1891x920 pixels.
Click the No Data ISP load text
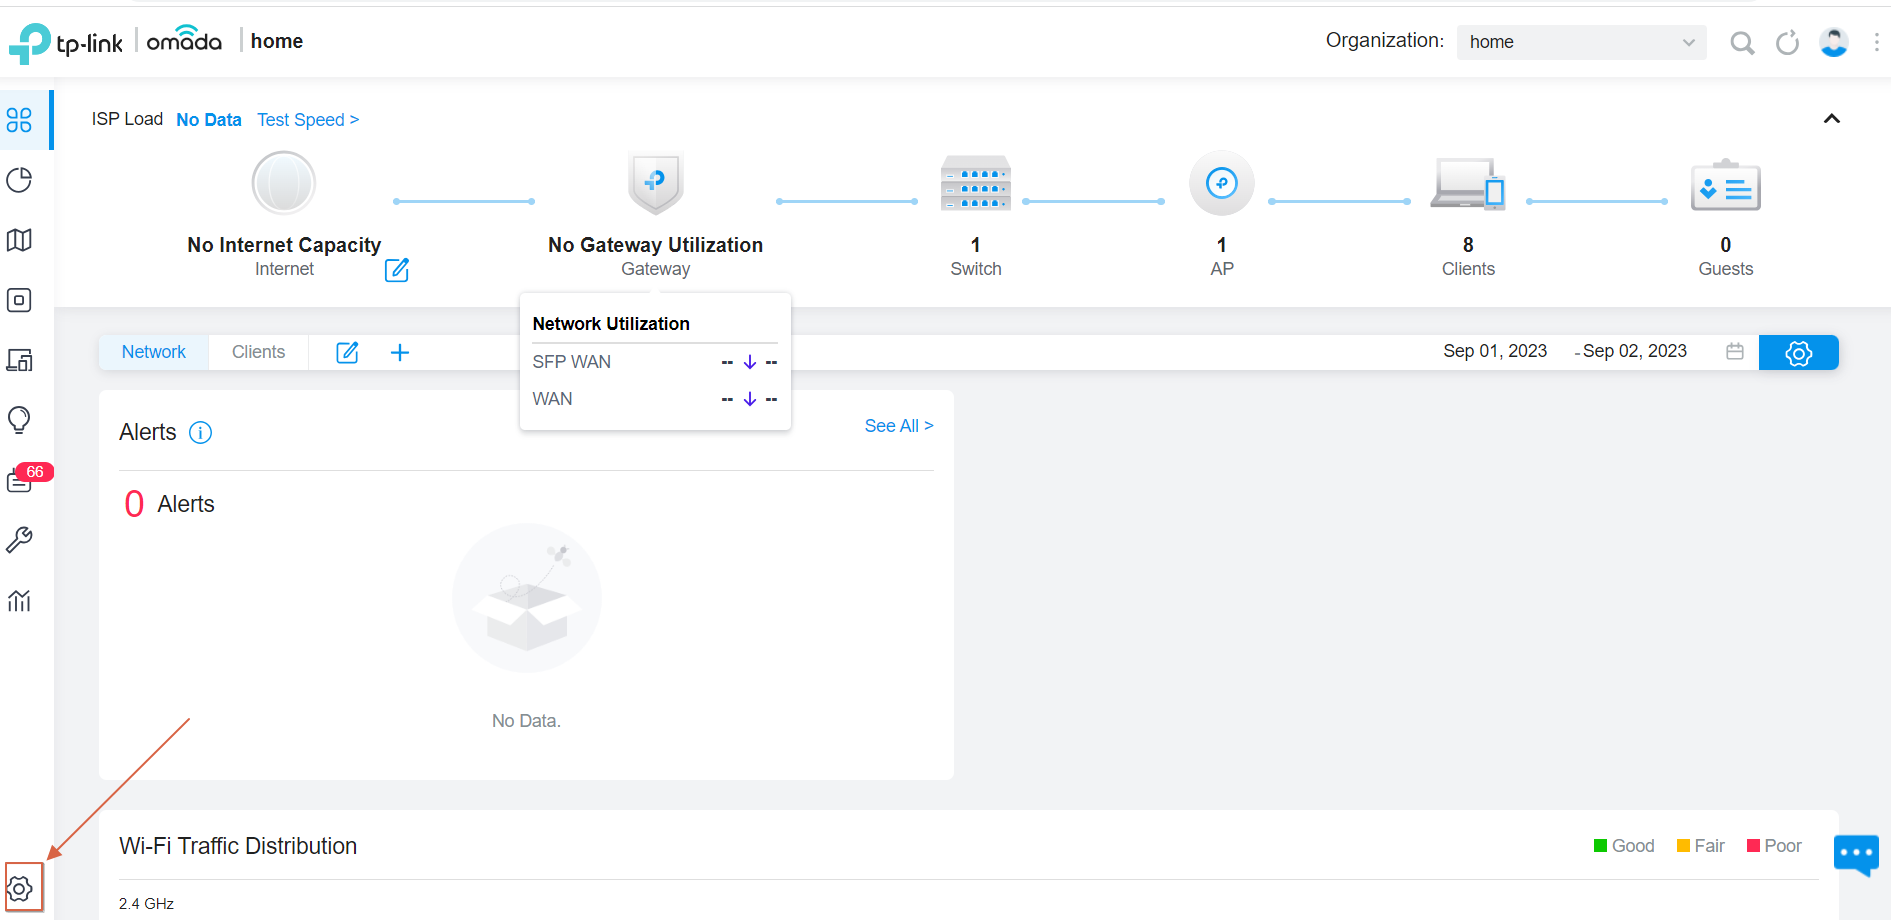(209, 120)
